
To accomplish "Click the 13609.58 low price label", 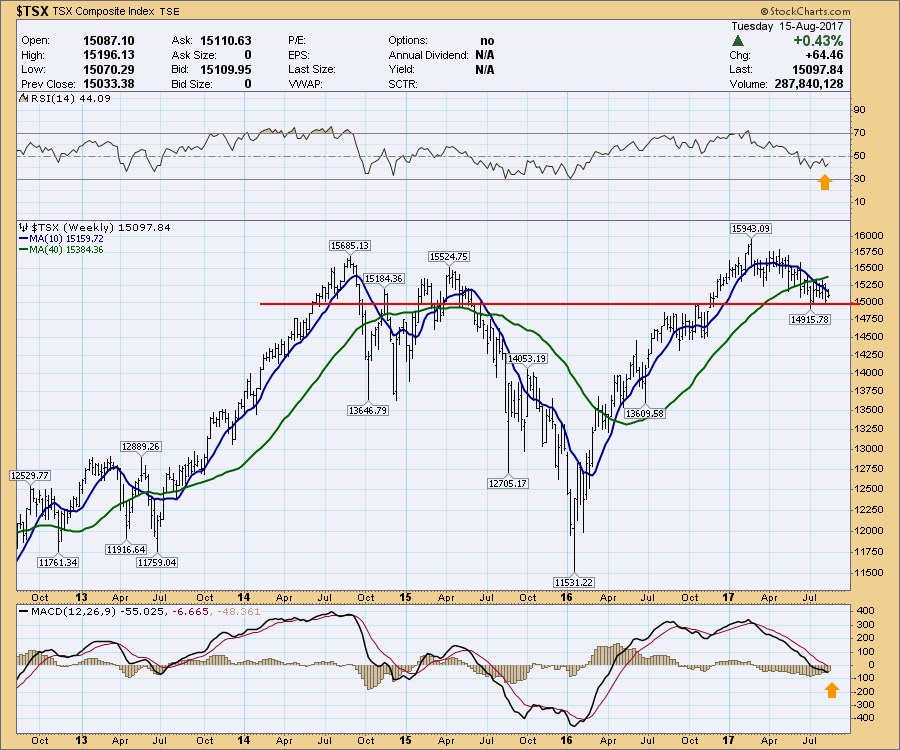I will tap(644, 413).
